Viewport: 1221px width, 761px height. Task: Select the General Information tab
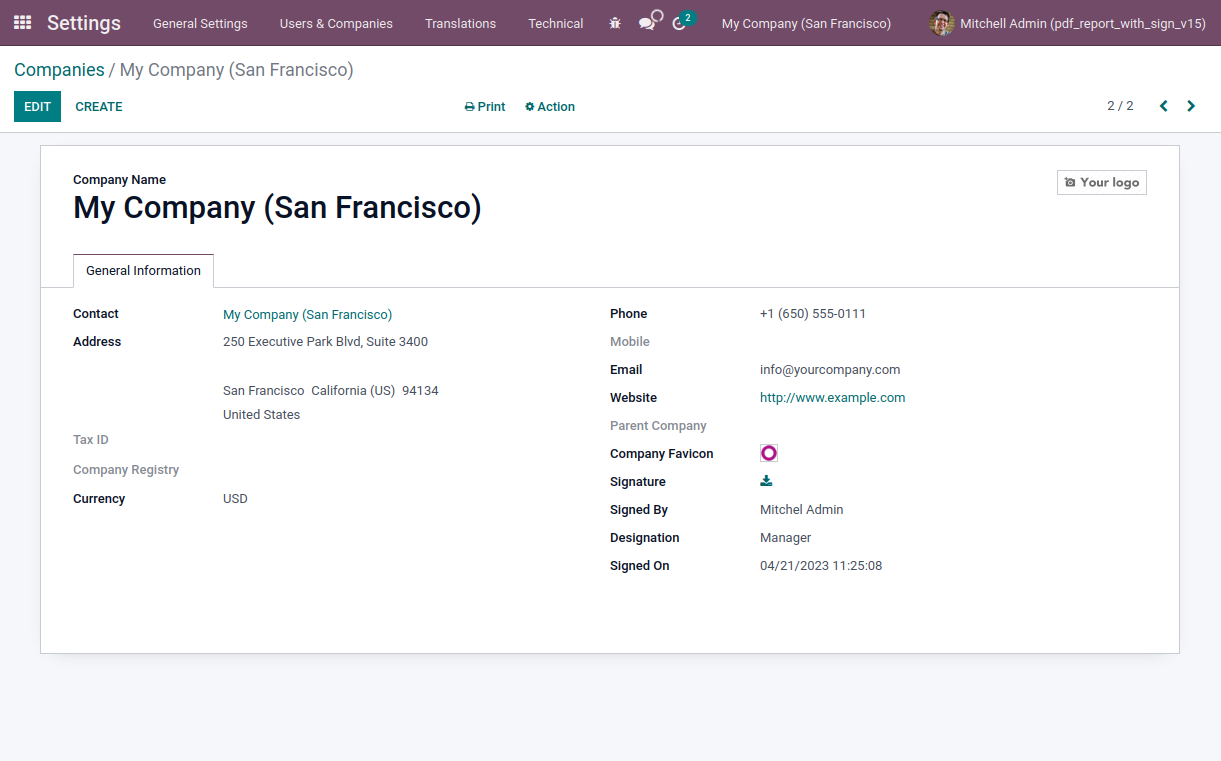pos(143,271)
